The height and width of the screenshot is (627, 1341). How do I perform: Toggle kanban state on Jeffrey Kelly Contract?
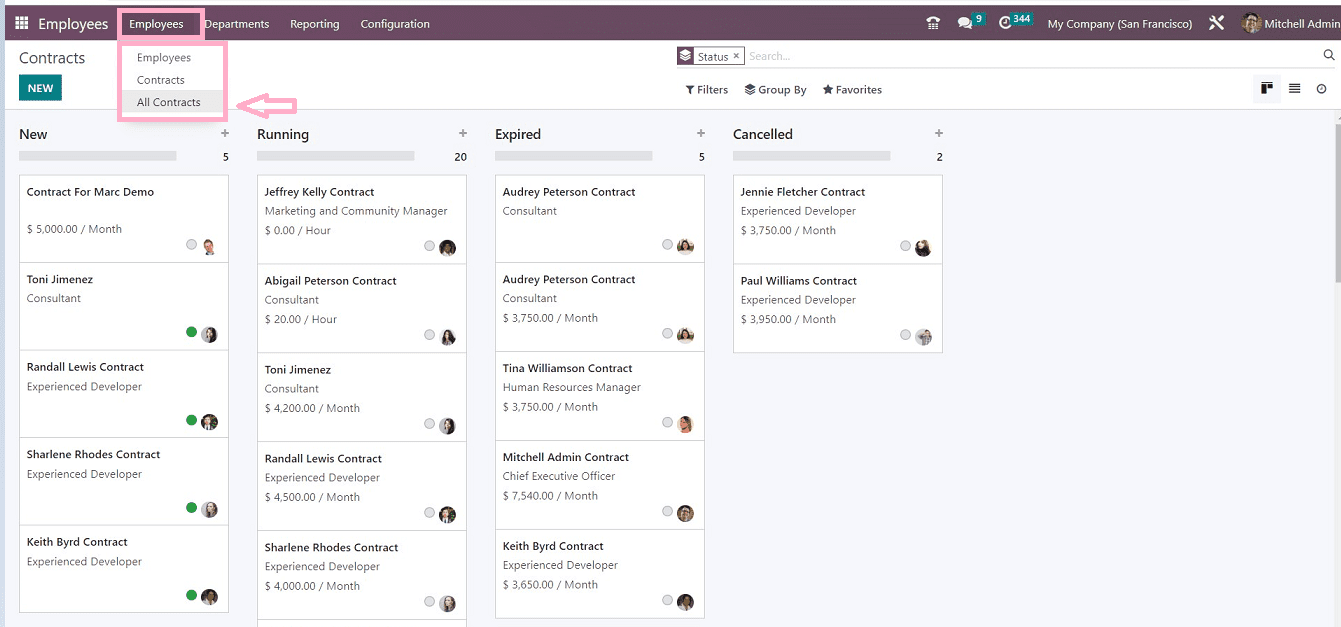[x=430, y=246]
